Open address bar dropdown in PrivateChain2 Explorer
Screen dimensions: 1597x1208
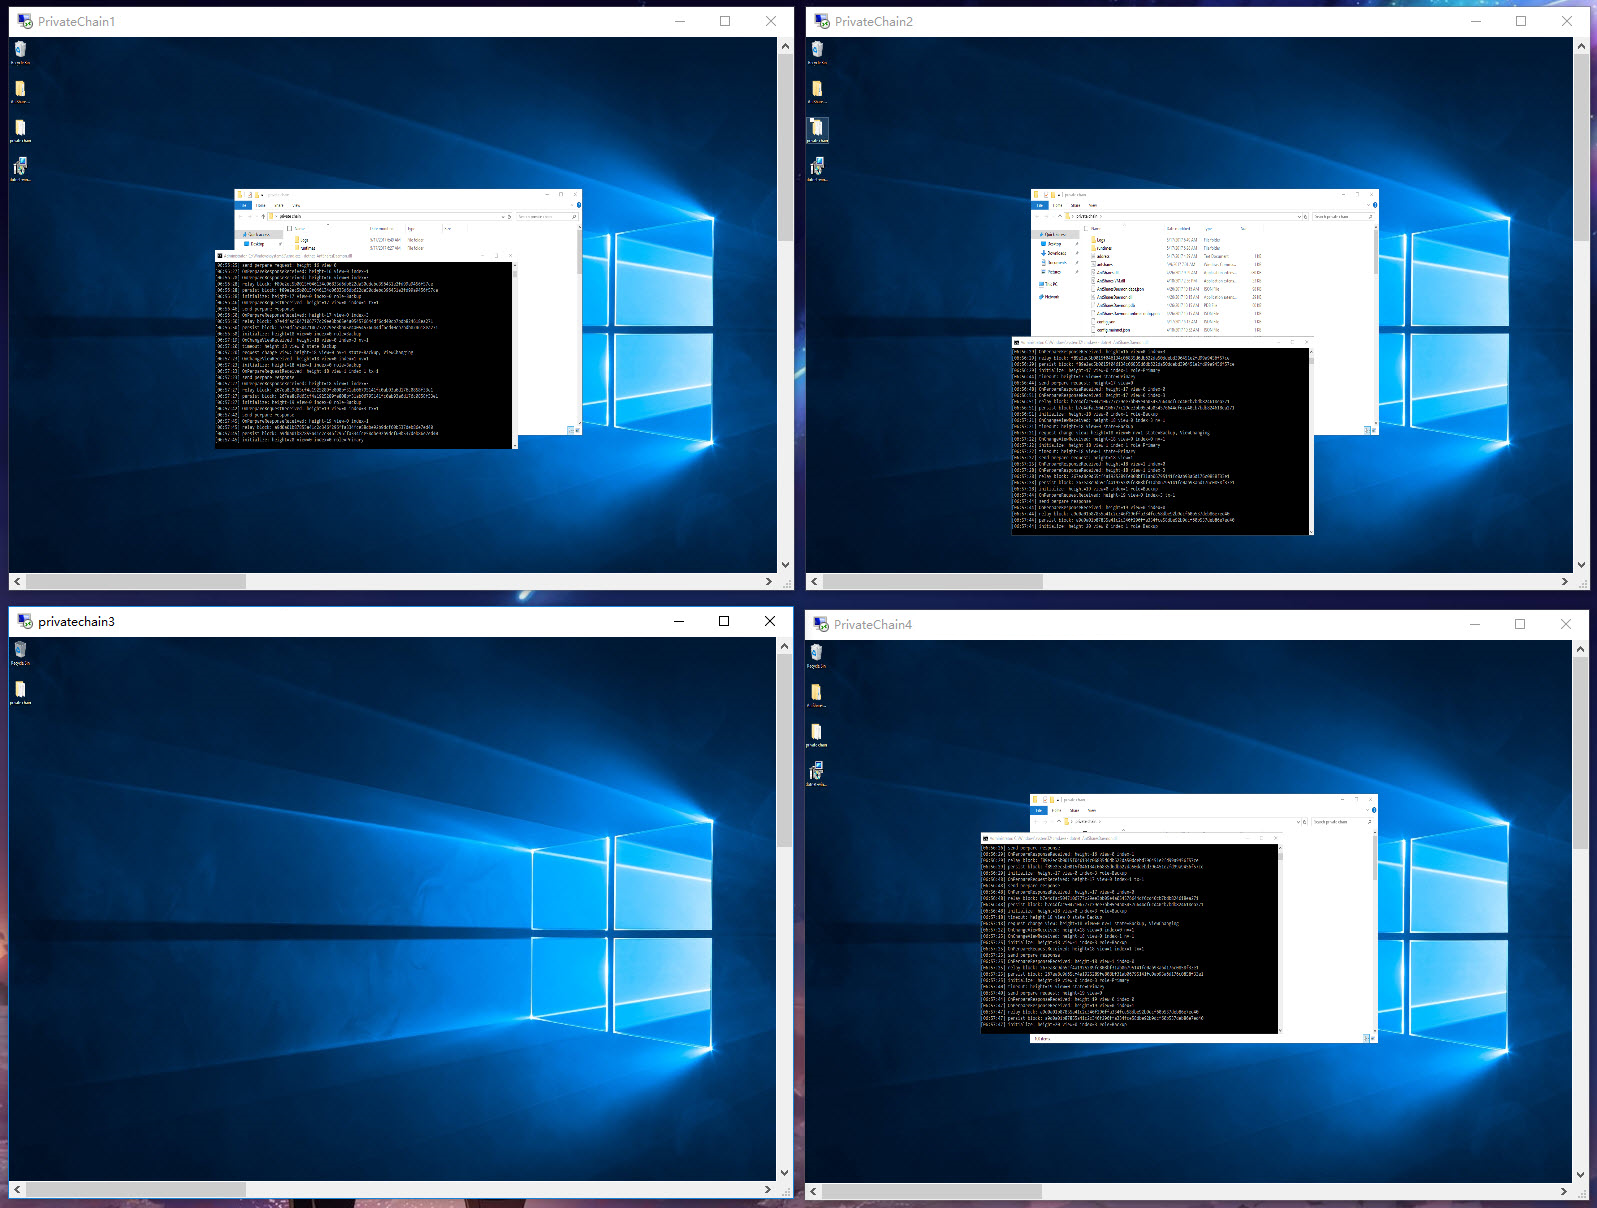coord(1298,216)
